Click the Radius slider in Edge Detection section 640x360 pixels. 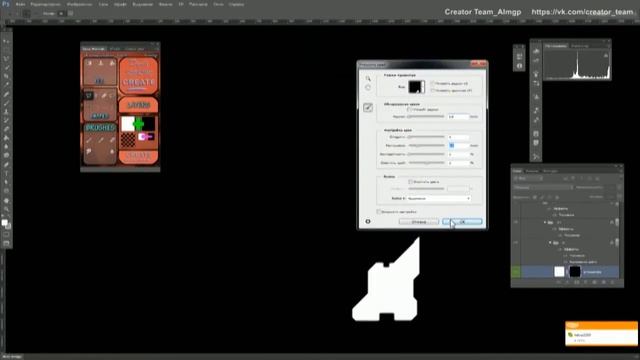click(427, 116)
